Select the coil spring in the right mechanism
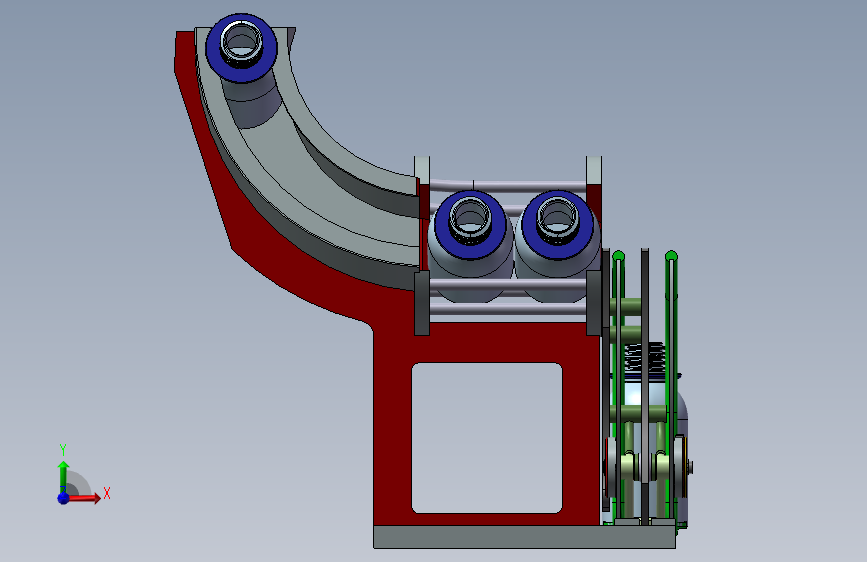This screenshot has width=867, height=562. tap(644, 357)
